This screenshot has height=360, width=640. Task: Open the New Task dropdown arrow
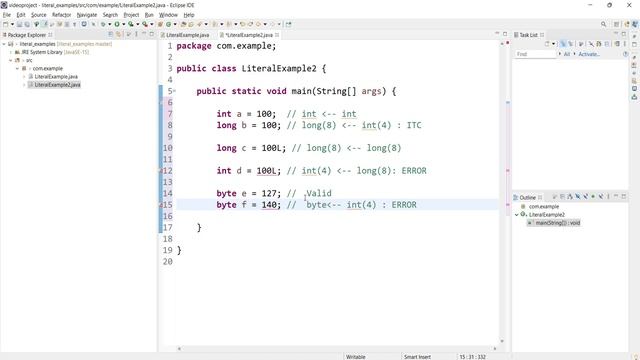(x=553, y=44)
